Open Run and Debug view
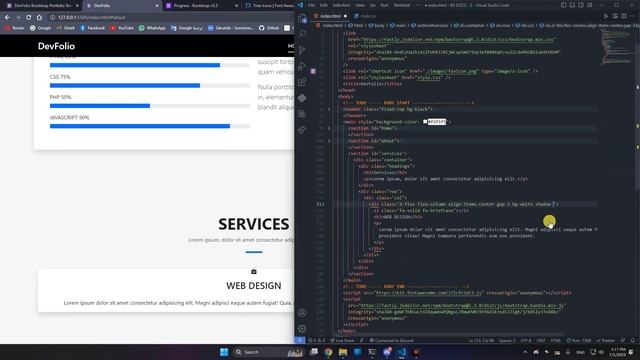Viewport: 640px width, 360px height. point(302,66)
